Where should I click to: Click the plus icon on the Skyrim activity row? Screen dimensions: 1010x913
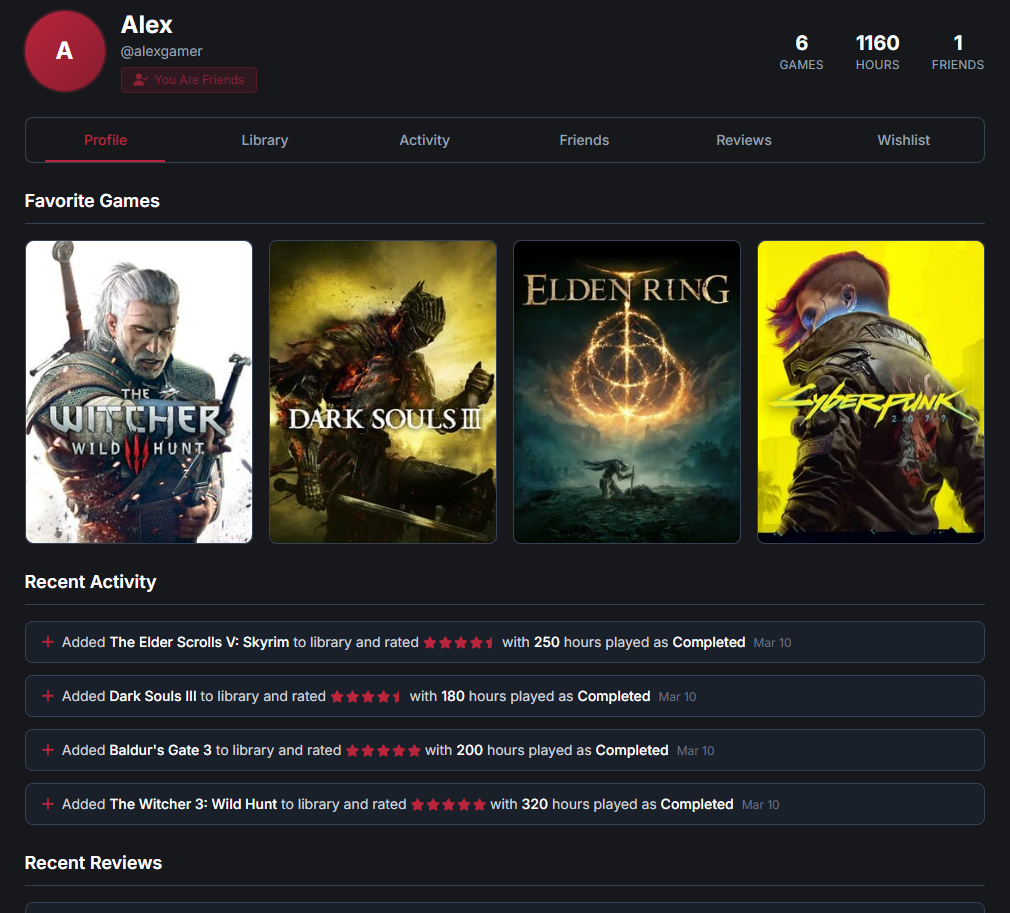tap(48, 642)
